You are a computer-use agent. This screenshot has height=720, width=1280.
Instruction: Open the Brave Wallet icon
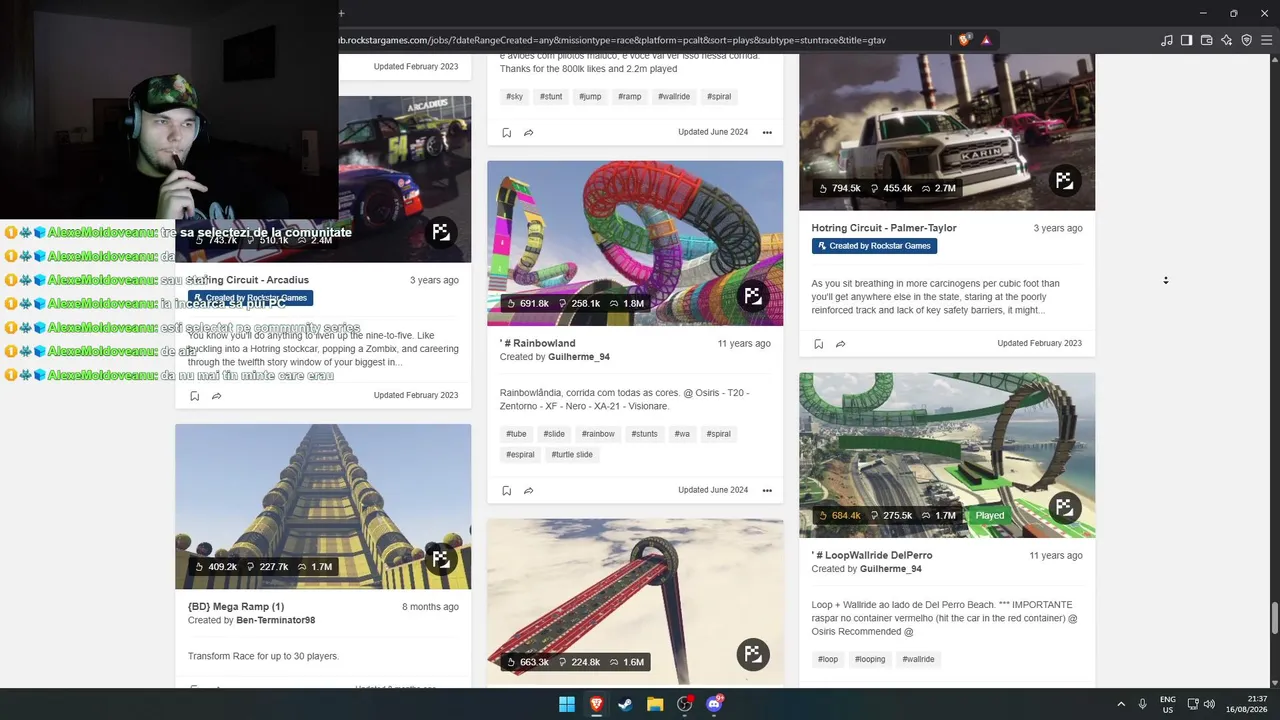point(1207,40)
